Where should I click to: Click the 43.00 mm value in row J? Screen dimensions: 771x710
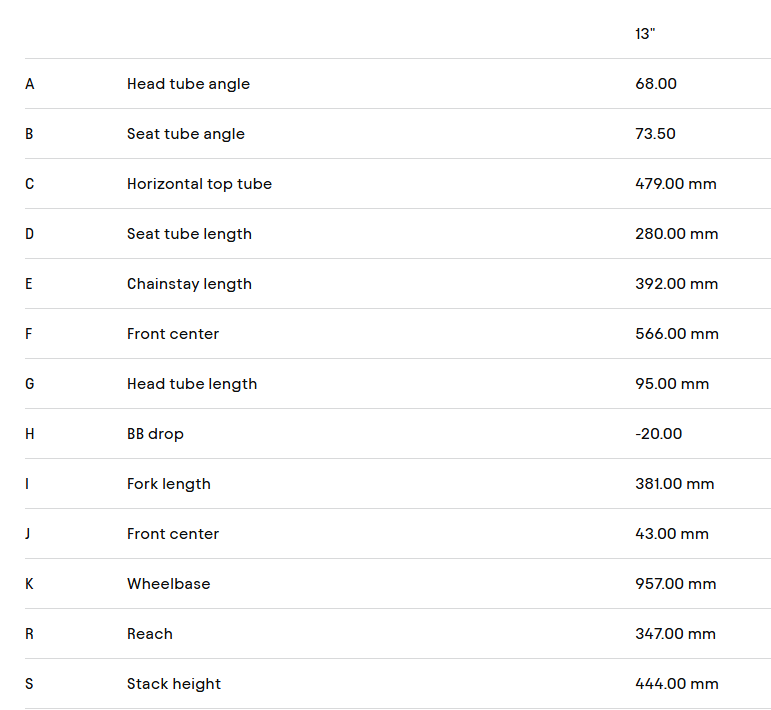[x=671, y=534]
